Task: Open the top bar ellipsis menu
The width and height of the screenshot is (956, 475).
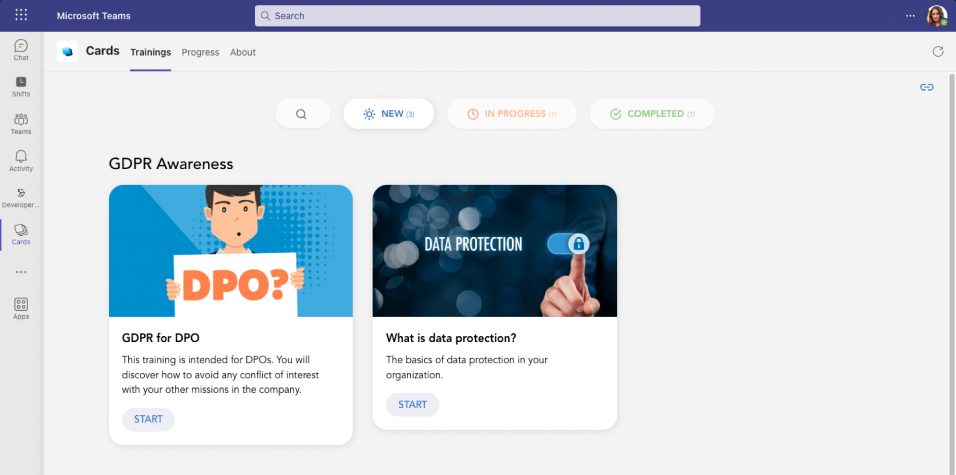Action: (x=910, y=16)
